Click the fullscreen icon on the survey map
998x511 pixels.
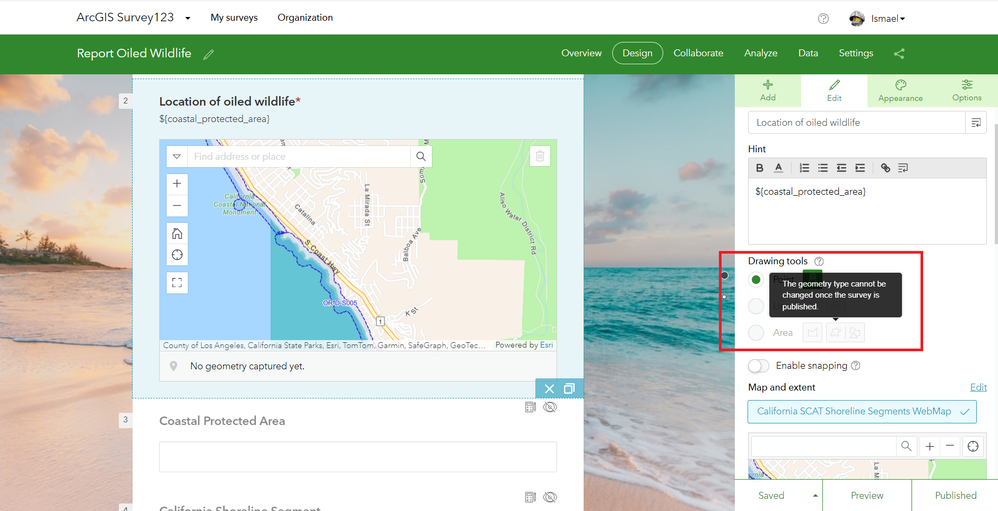(x=177, y=283)
